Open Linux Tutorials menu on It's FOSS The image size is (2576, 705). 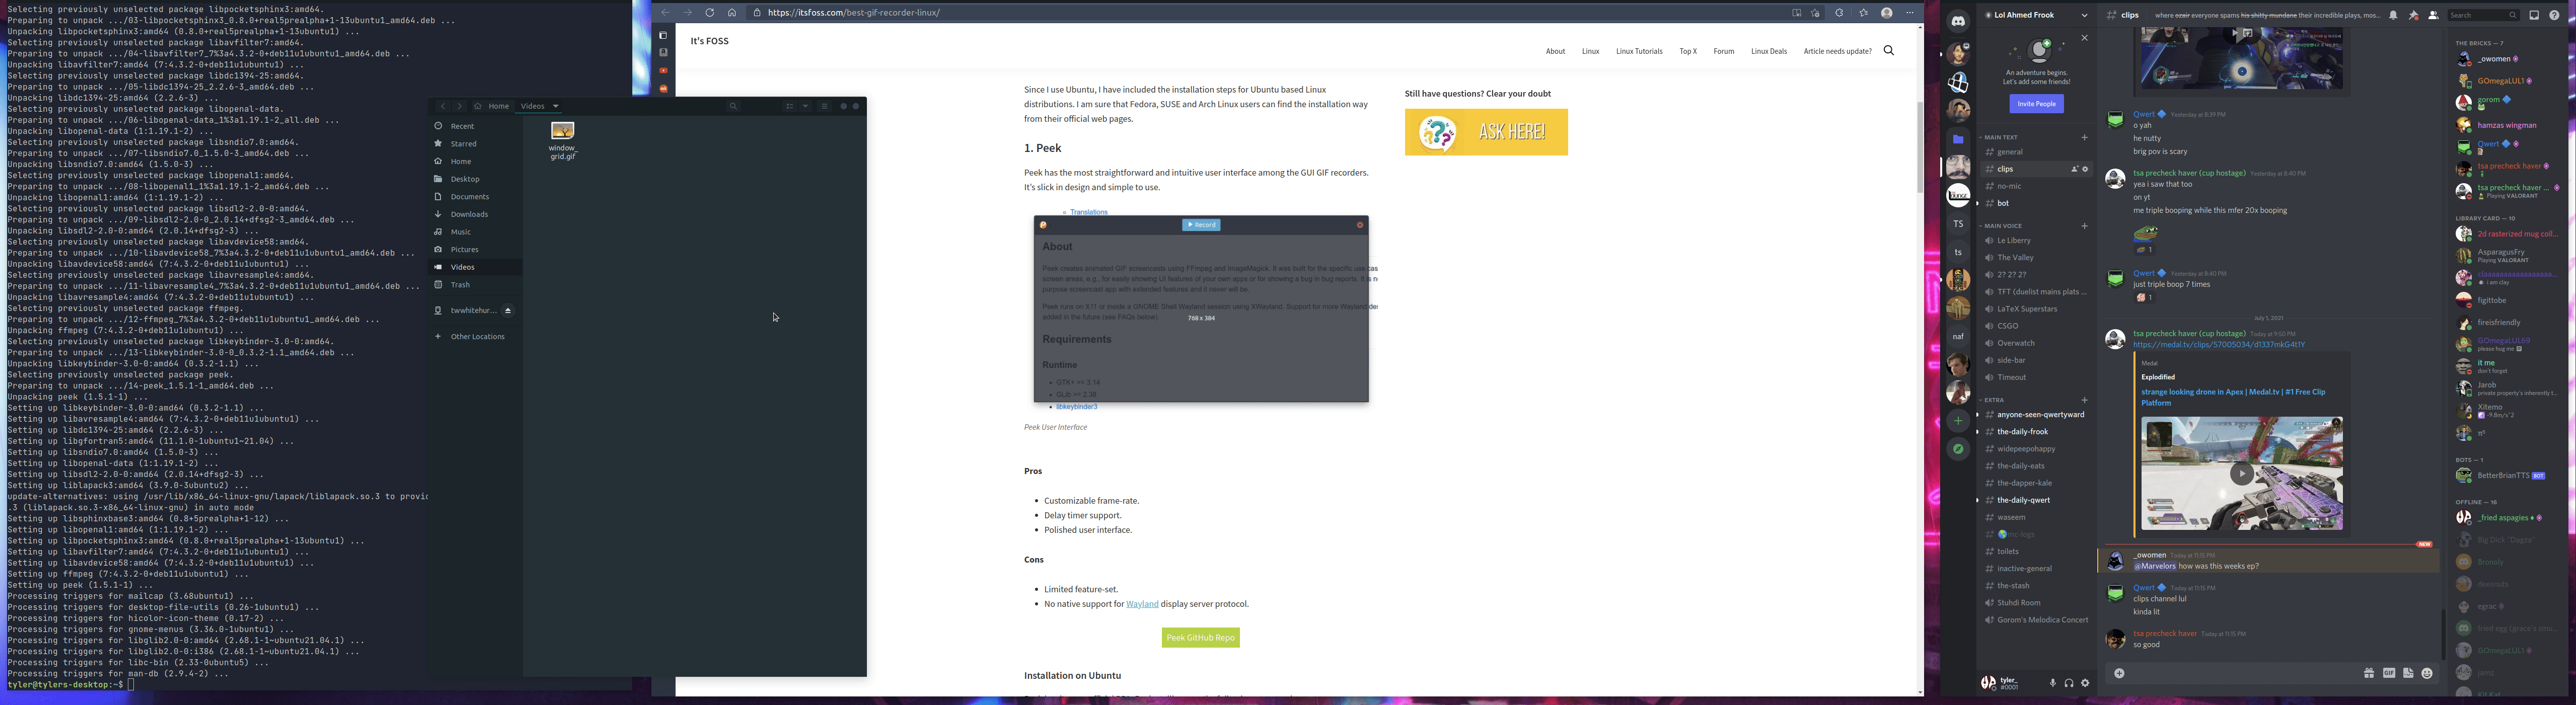[1639, 51]
